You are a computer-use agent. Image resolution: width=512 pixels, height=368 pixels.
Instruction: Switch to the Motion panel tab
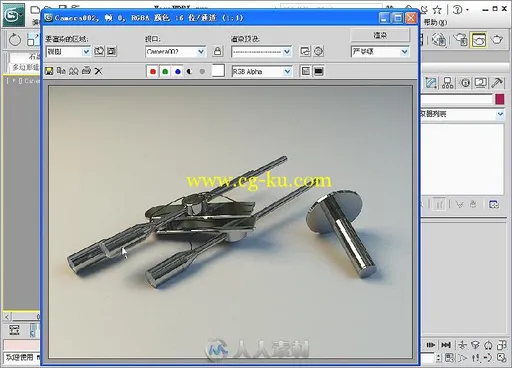[465, 83]
